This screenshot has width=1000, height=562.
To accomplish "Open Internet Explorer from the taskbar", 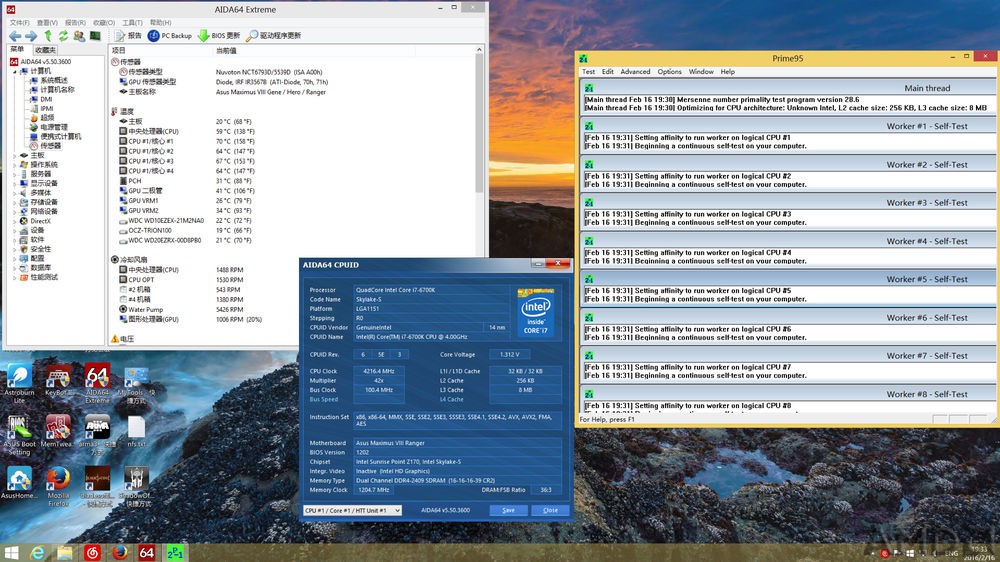I will coord(38,552).
